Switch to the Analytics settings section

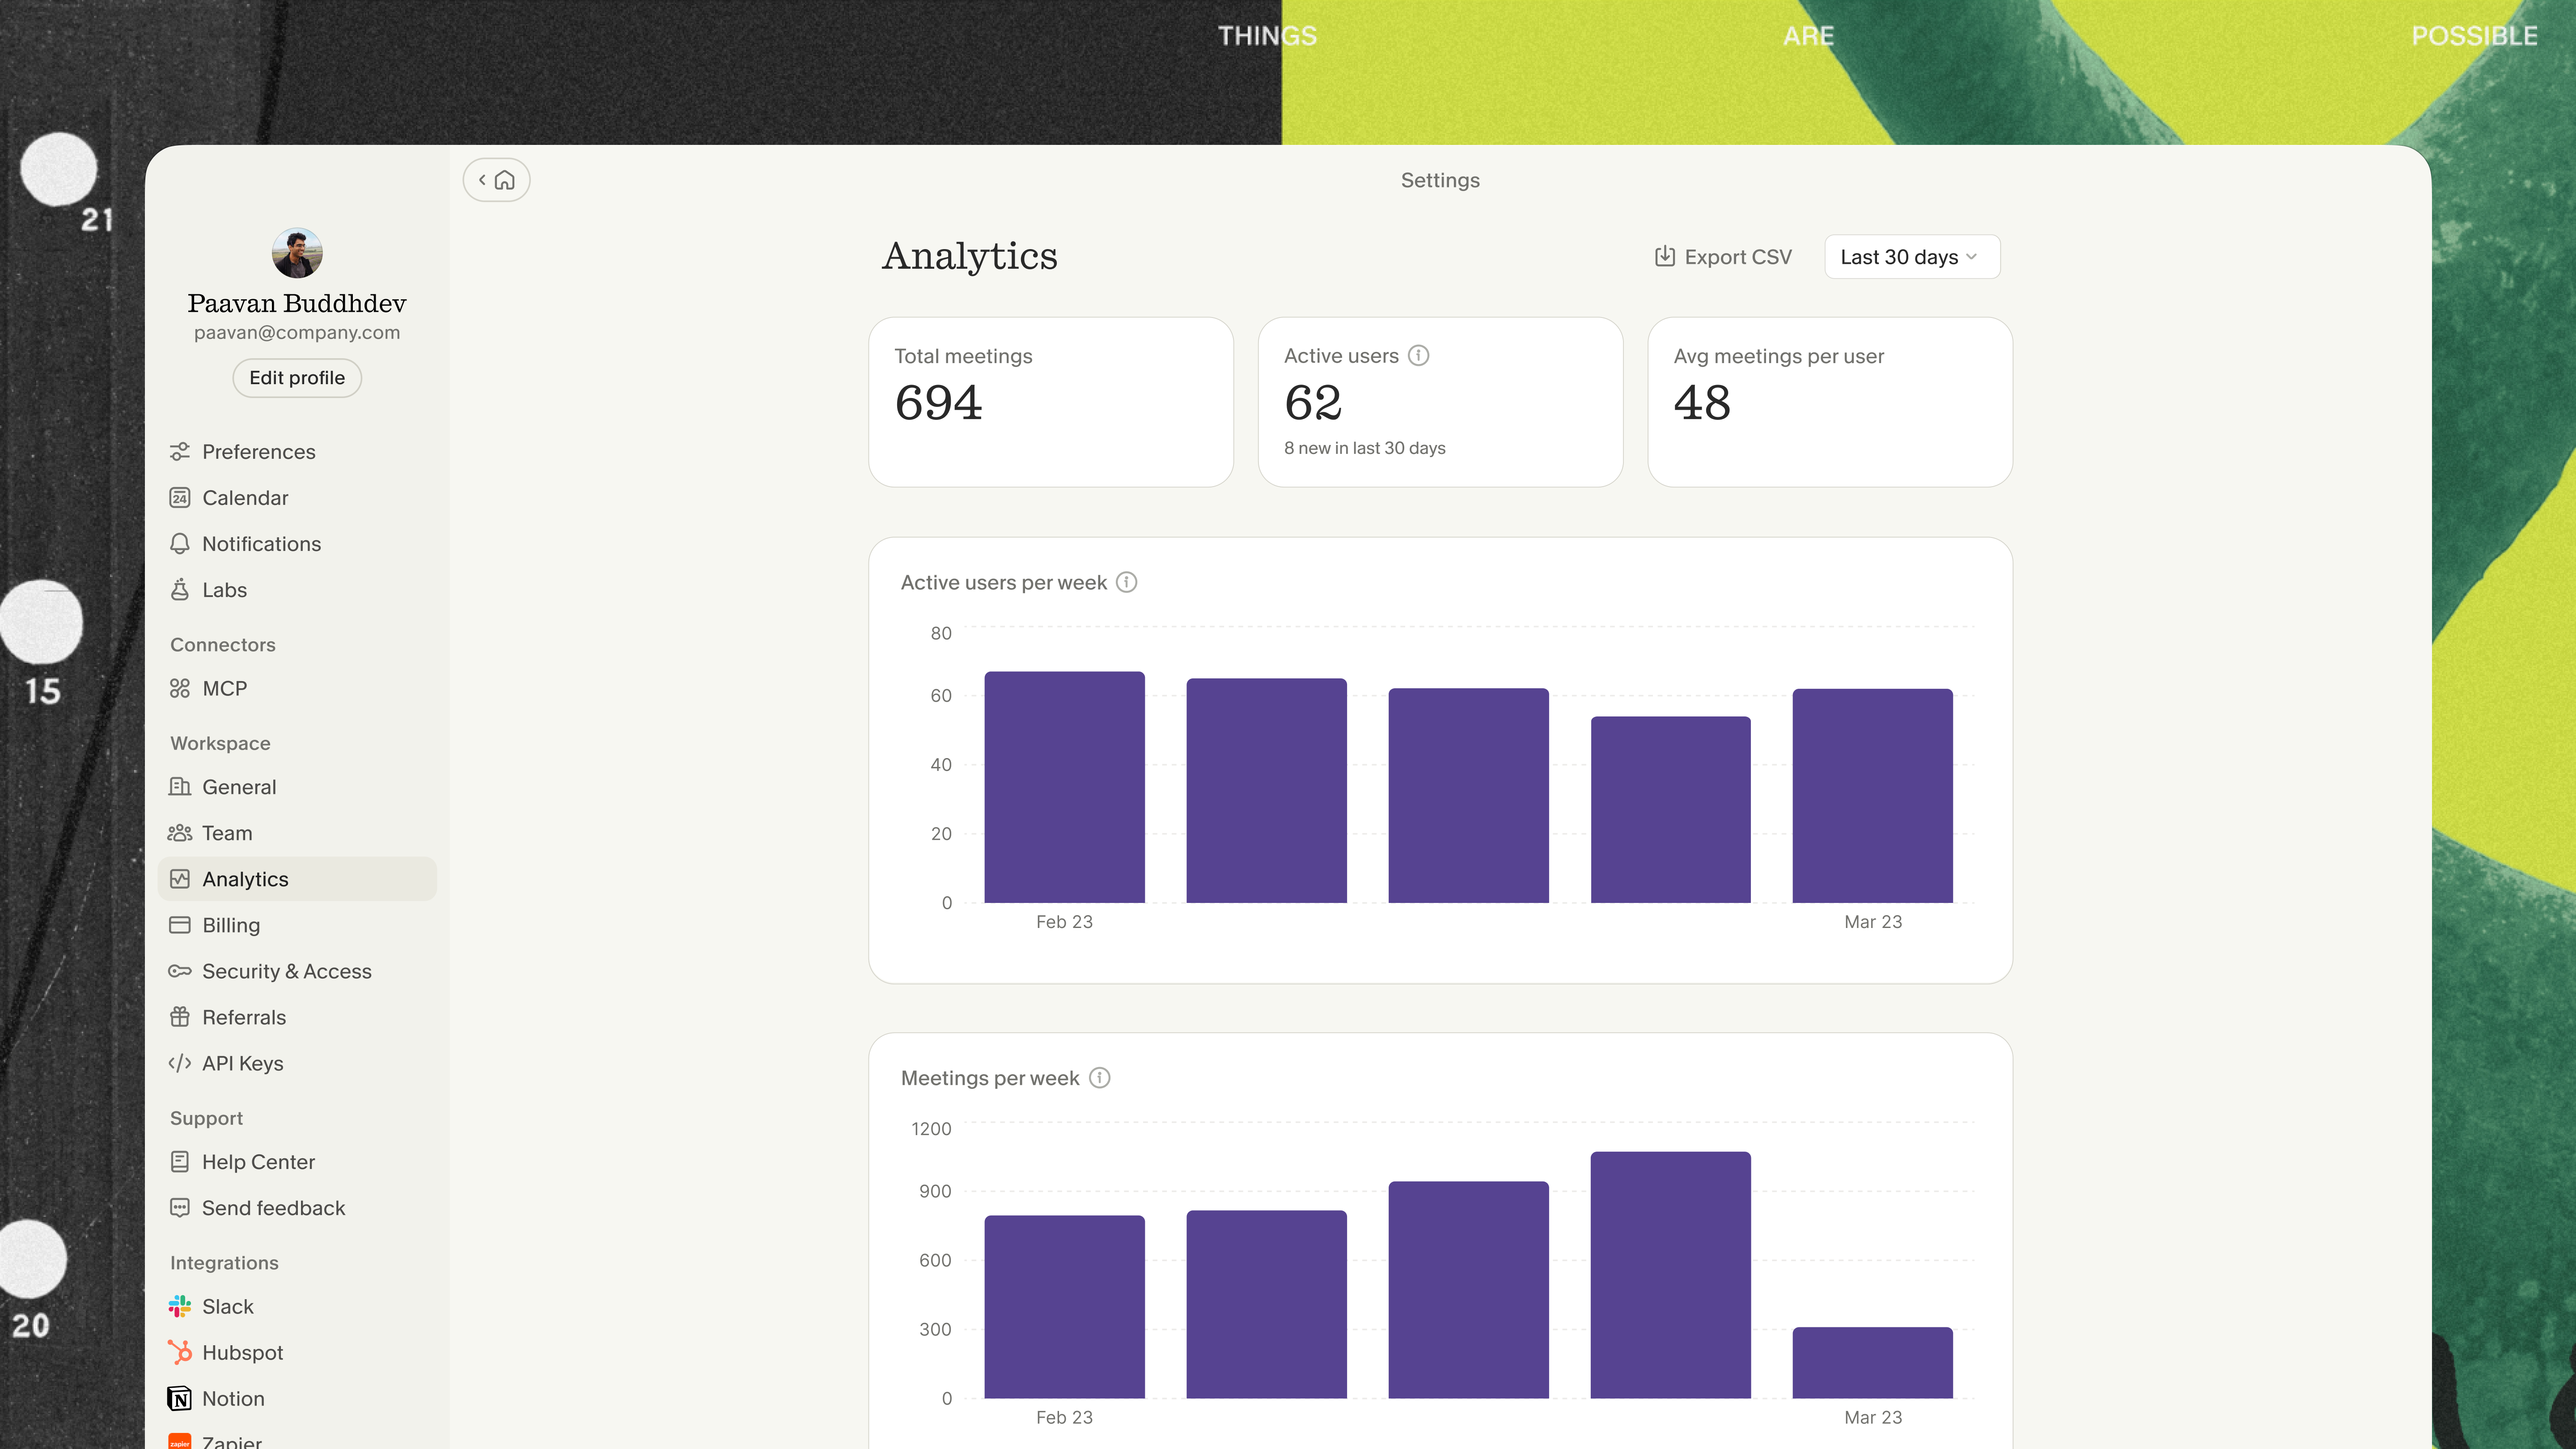pyautogui.click(x=245, y=878)
